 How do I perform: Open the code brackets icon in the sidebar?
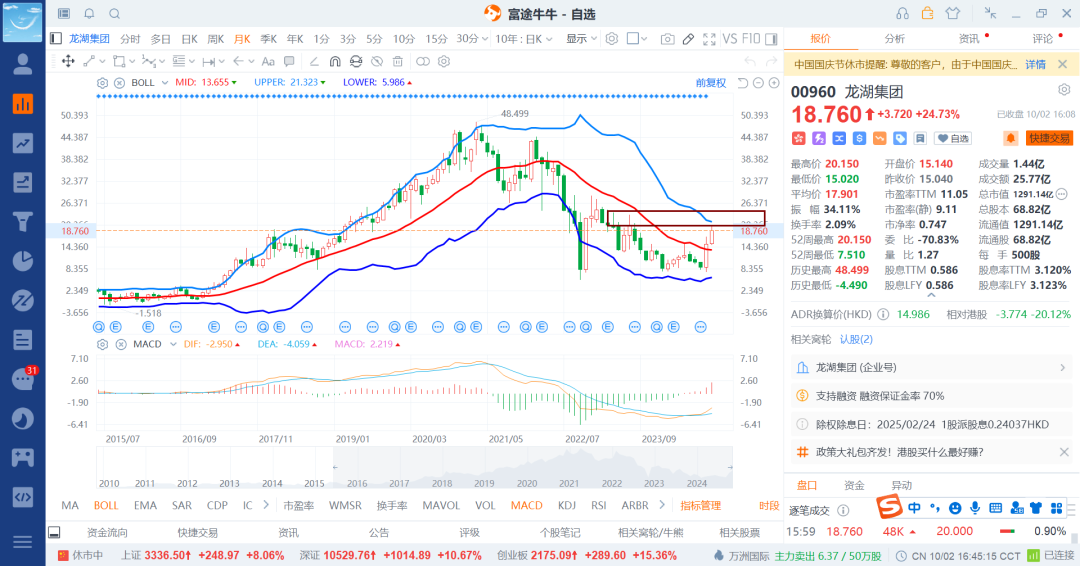[23, 496]
